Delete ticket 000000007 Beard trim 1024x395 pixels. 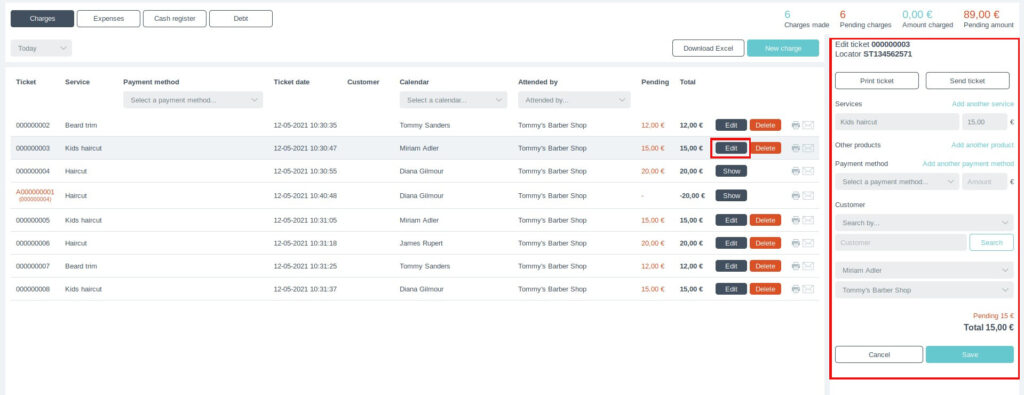pos(765,266)
